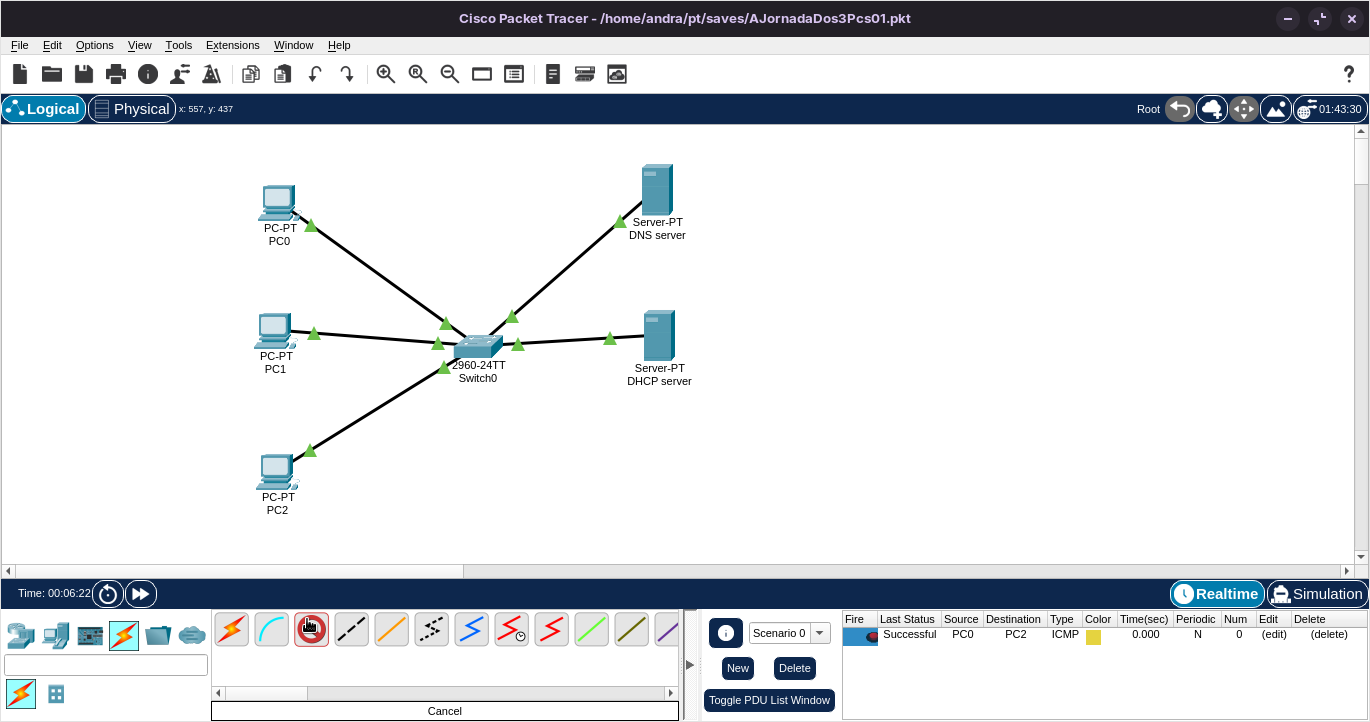Click (delete) for the ICMP PDU
1370x722 pixels.
(1329, 634)
